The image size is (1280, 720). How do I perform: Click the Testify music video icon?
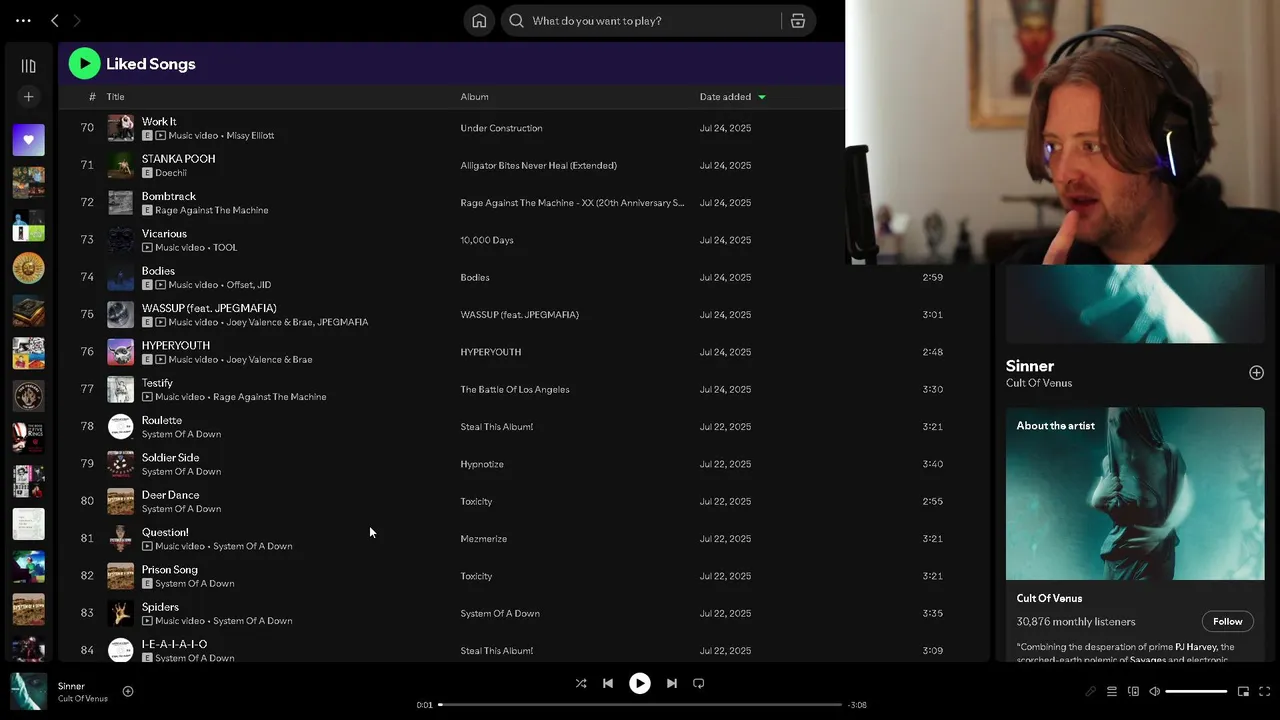pyautogui.click(x=147, y=397)
